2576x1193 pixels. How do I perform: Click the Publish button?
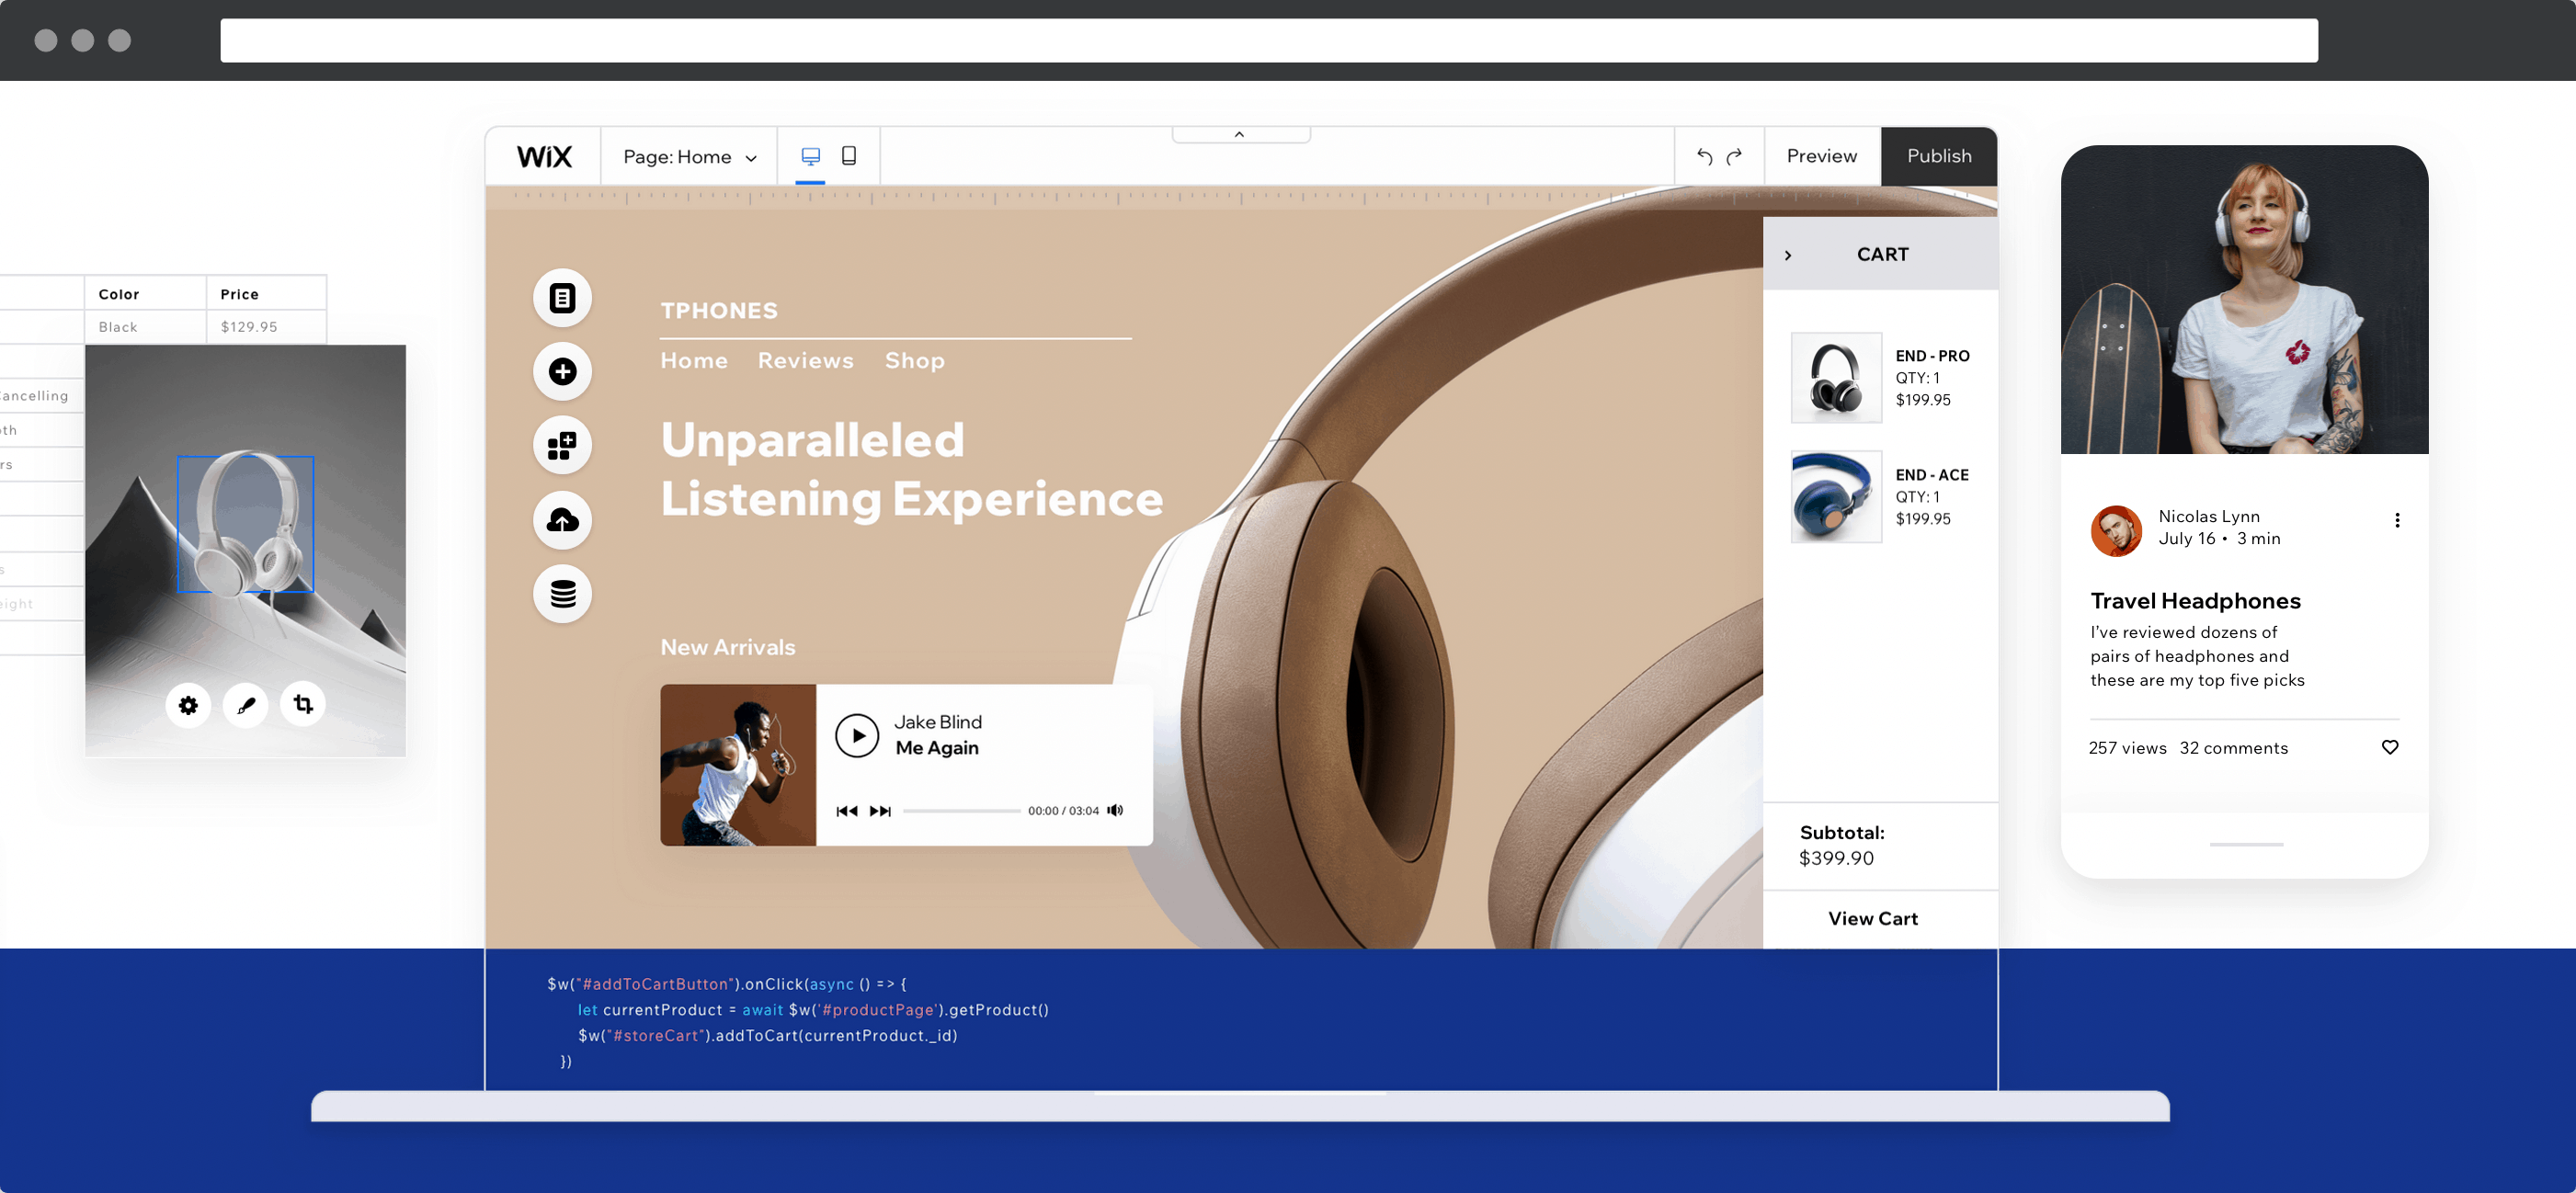point(1939,156)
